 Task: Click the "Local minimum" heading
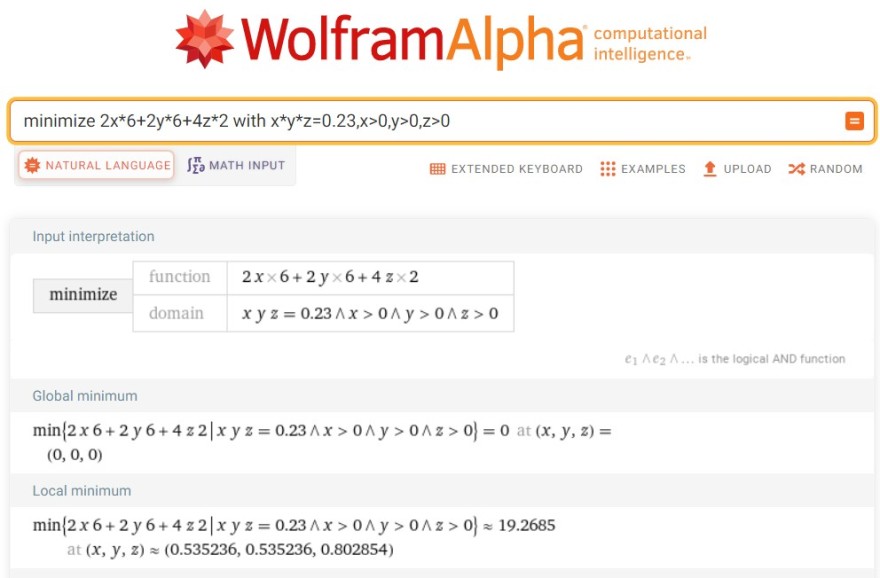click(x=82, y=490)
